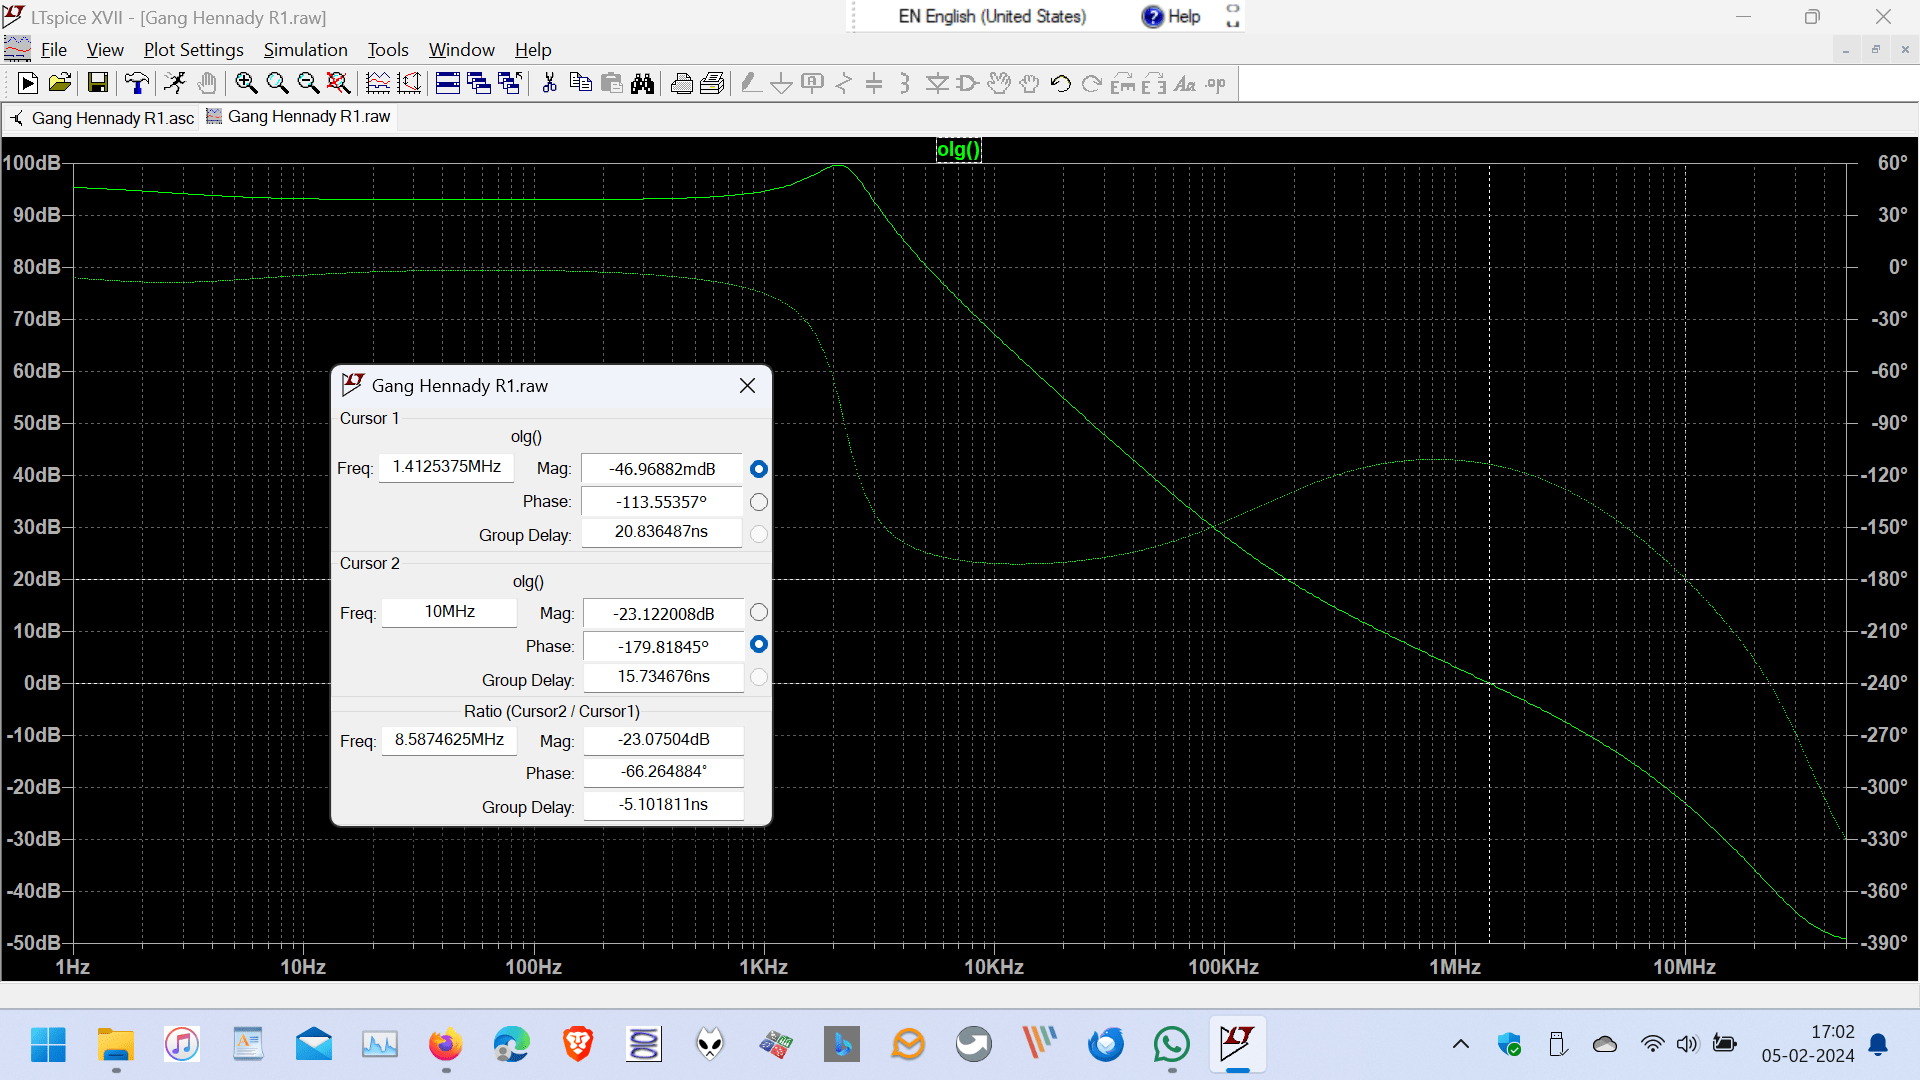Click EN English language indicator
The height and width of the screenshot is (1080, 1920).
click(991, 16)
